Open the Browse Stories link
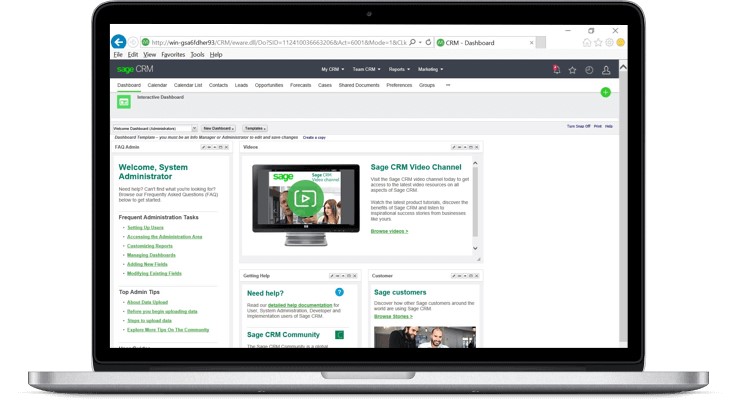737x400 pixels. (393, 316)
